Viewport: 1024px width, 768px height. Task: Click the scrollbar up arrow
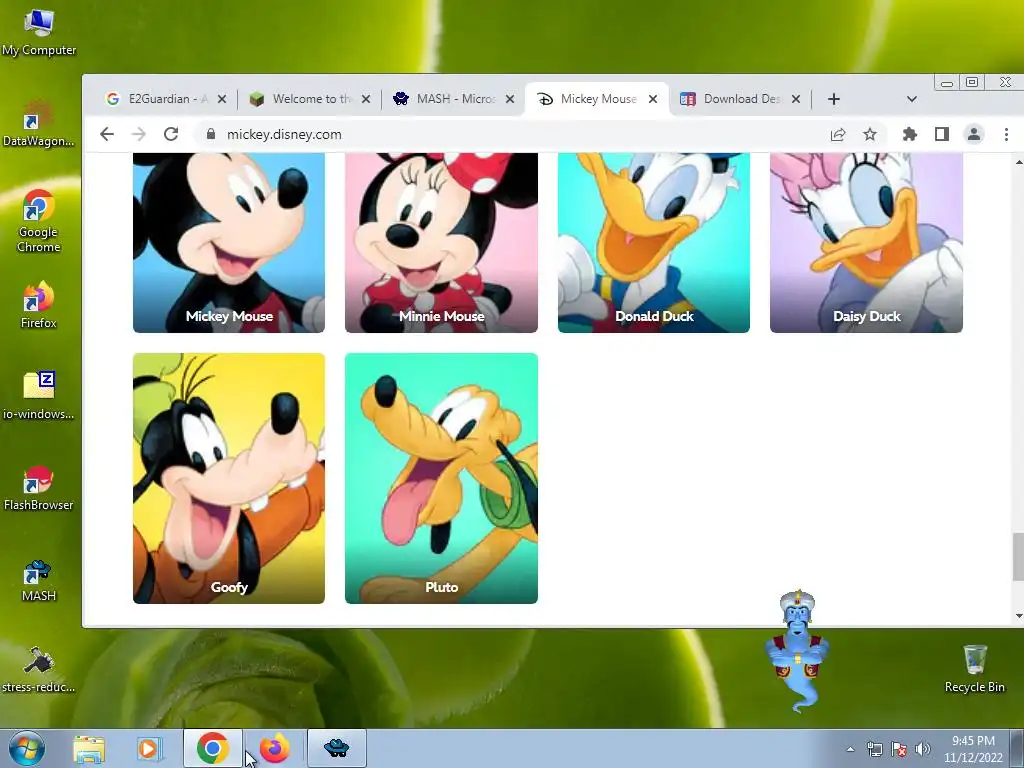tap(1019, 161)
